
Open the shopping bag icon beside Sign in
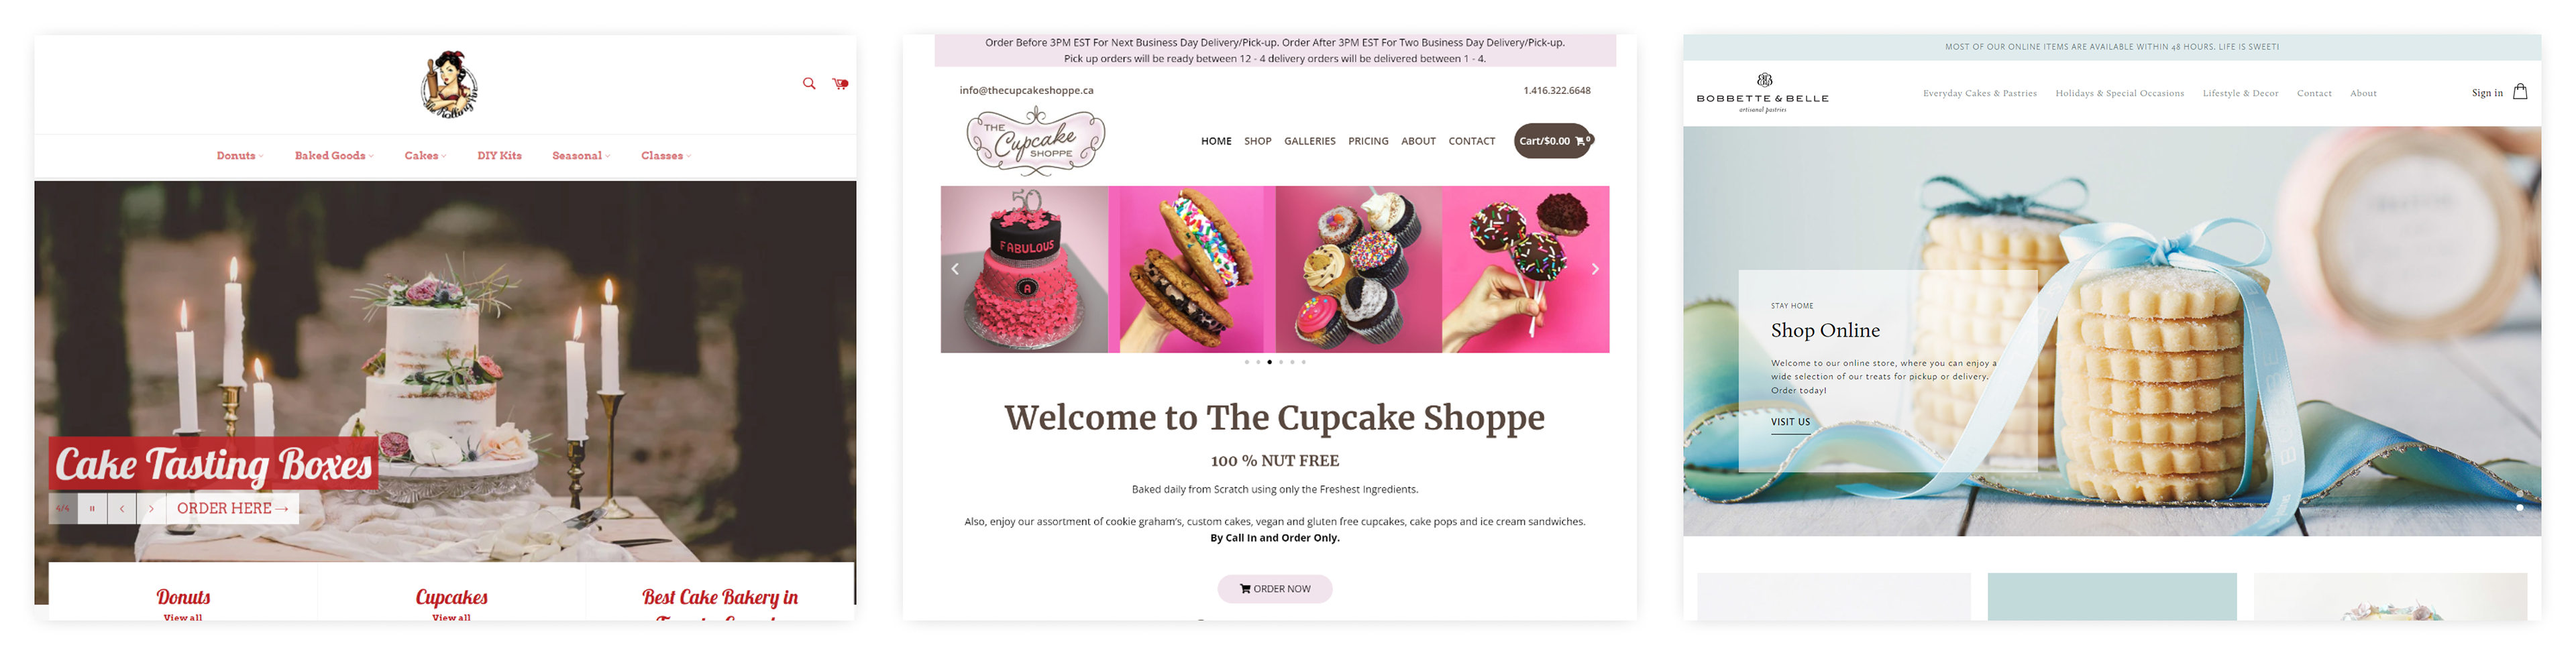coord(2520,91)
